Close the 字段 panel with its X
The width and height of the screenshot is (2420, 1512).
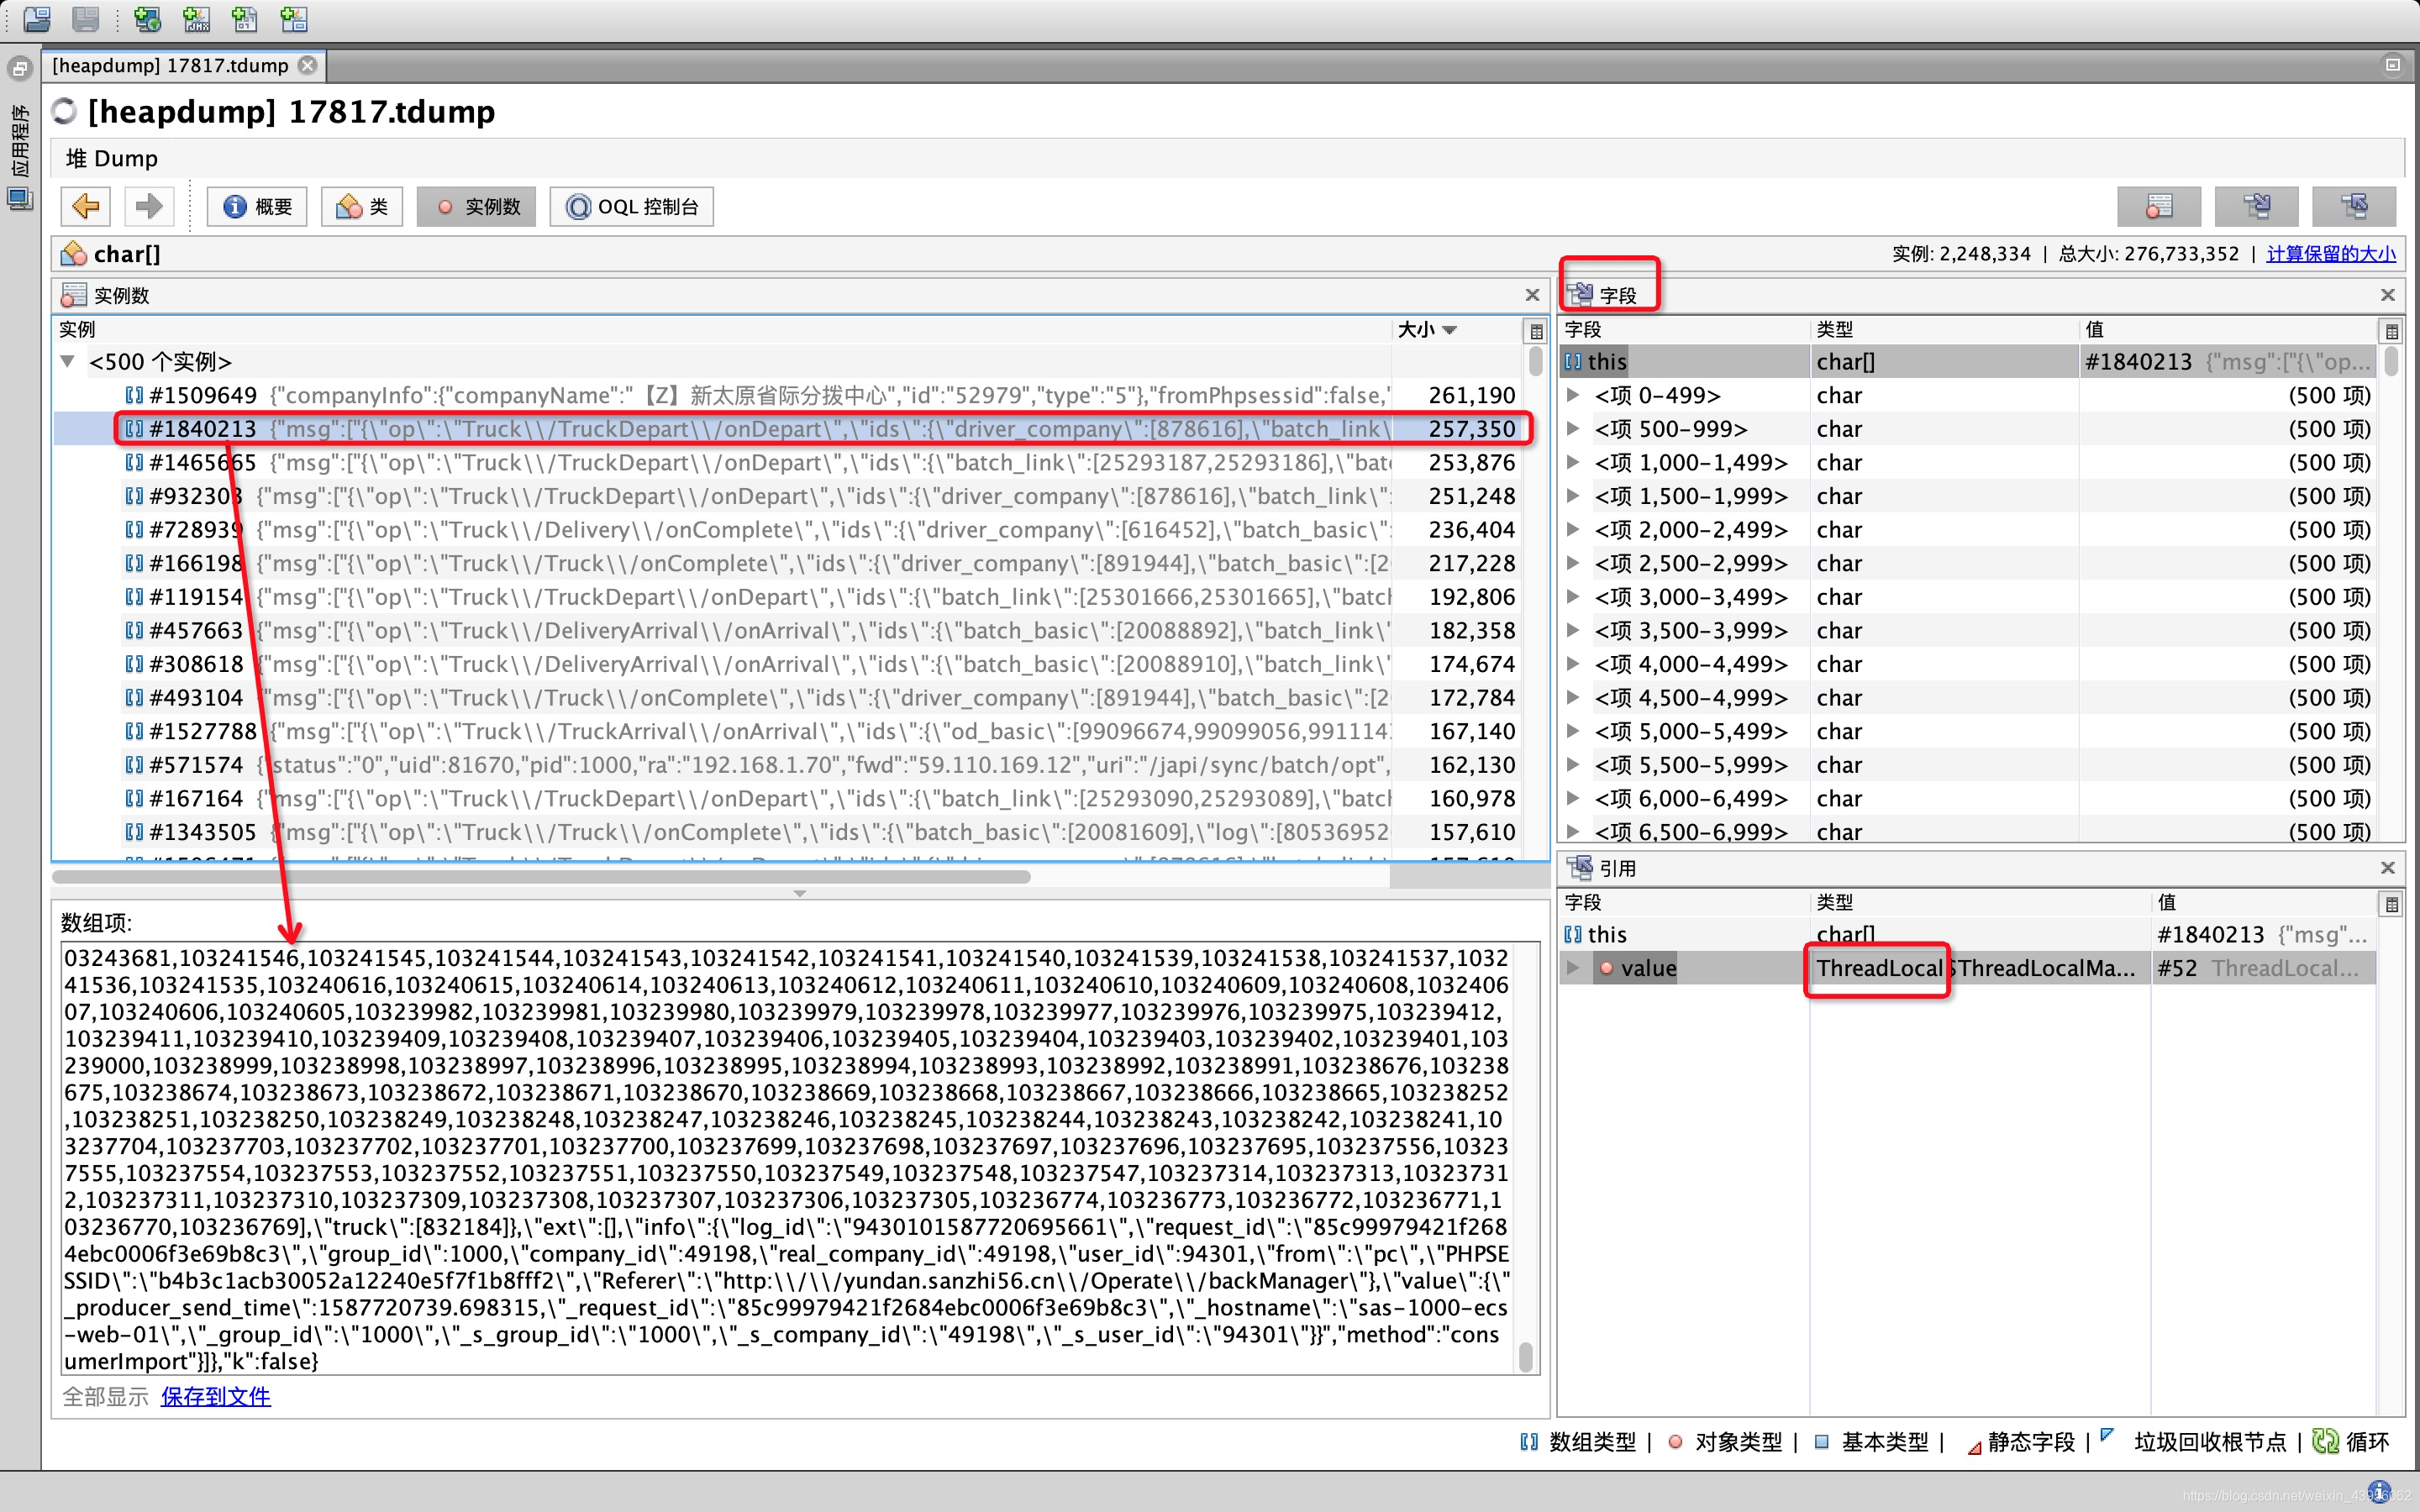2388,295
